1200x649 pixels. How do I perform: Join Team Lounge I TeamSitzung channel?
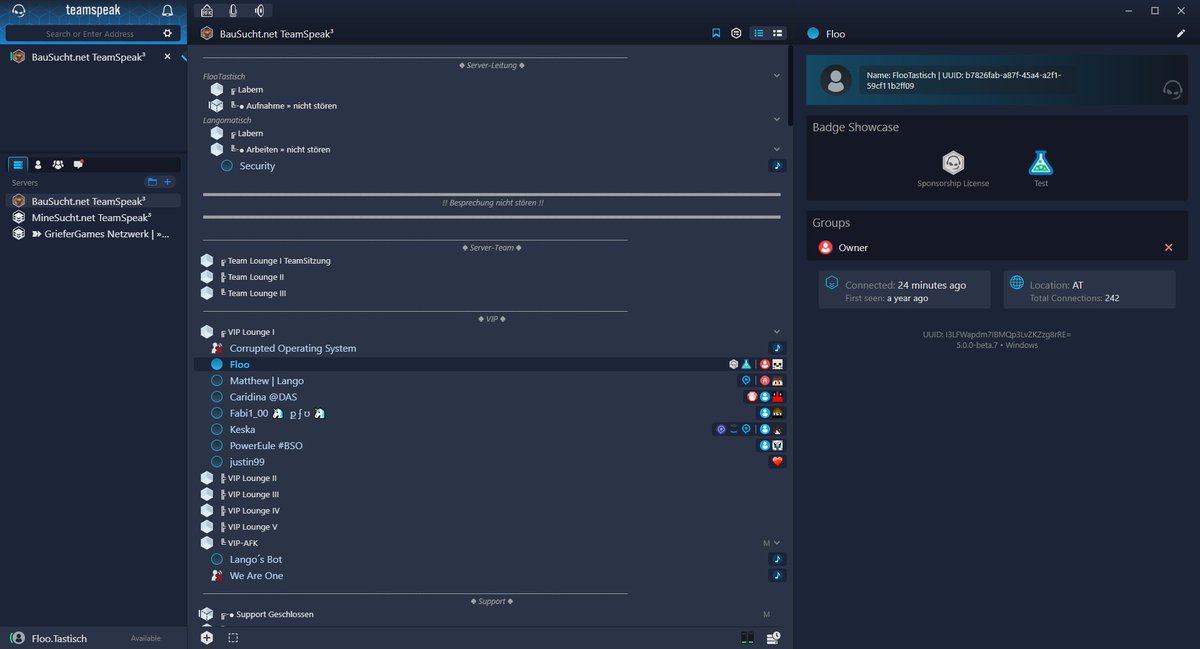[279, 261]
